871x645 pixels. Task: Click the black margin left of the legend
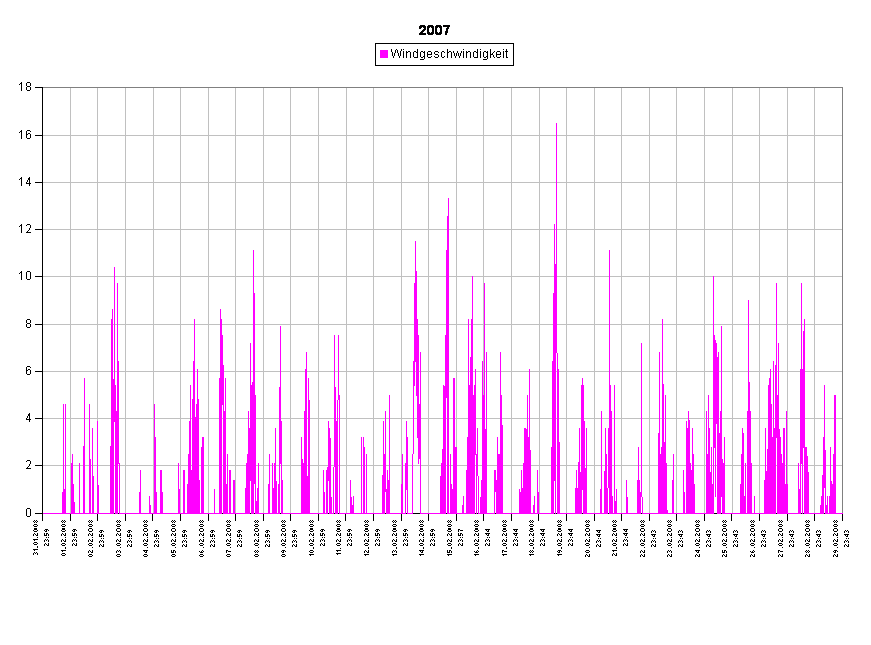(x=200, y=54)
